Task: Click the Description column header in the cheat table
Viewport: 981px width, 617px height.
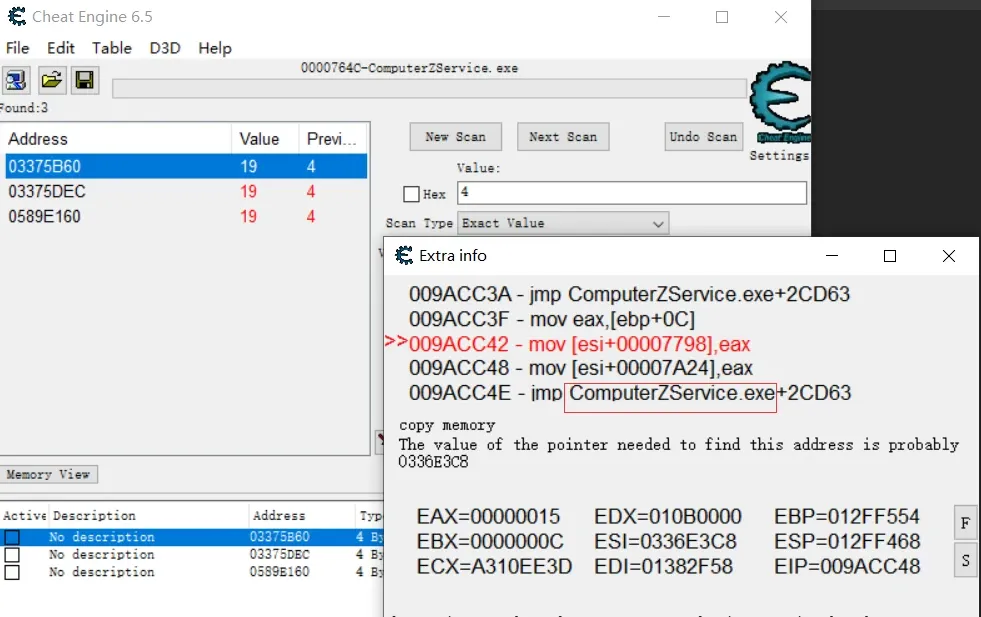Action: (x=149, y=516)
